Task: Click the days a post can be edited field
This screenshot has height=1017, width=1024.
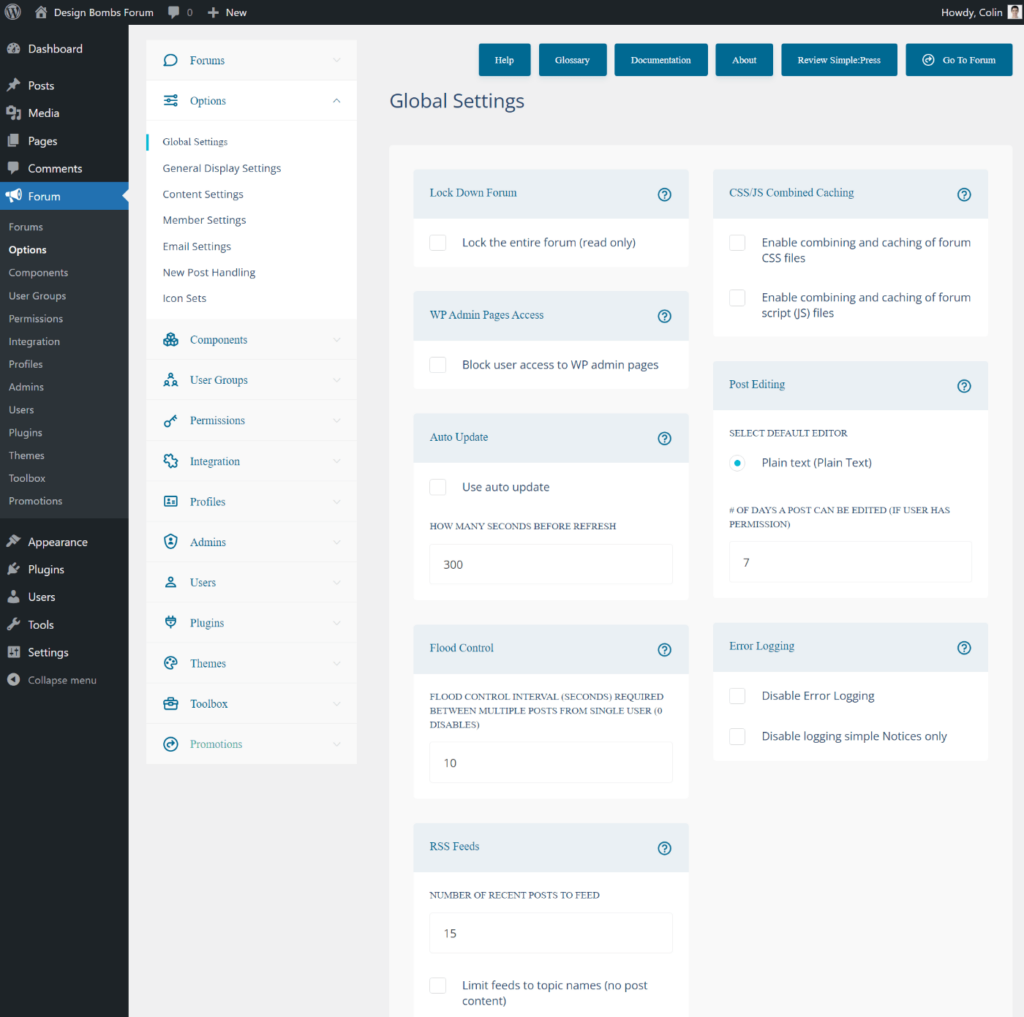Action: [850, 562]
